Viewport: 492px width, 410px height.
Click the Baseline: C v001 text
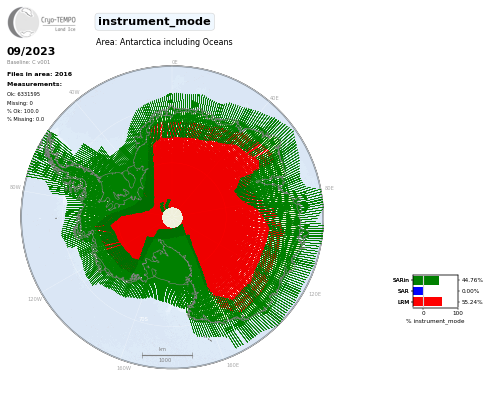[x=28, y=62]
